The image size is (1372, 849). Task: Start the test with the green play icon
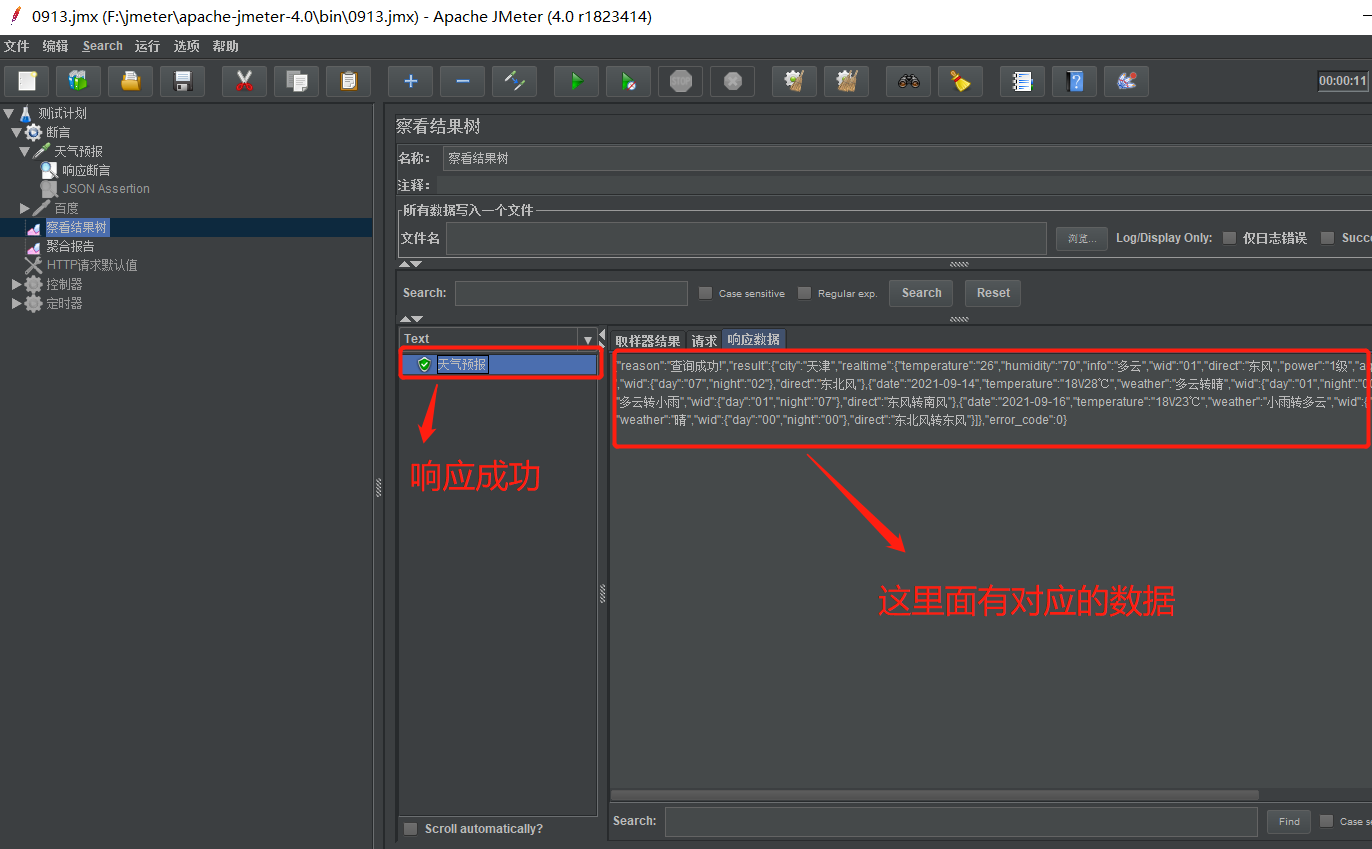click(576, 81)
